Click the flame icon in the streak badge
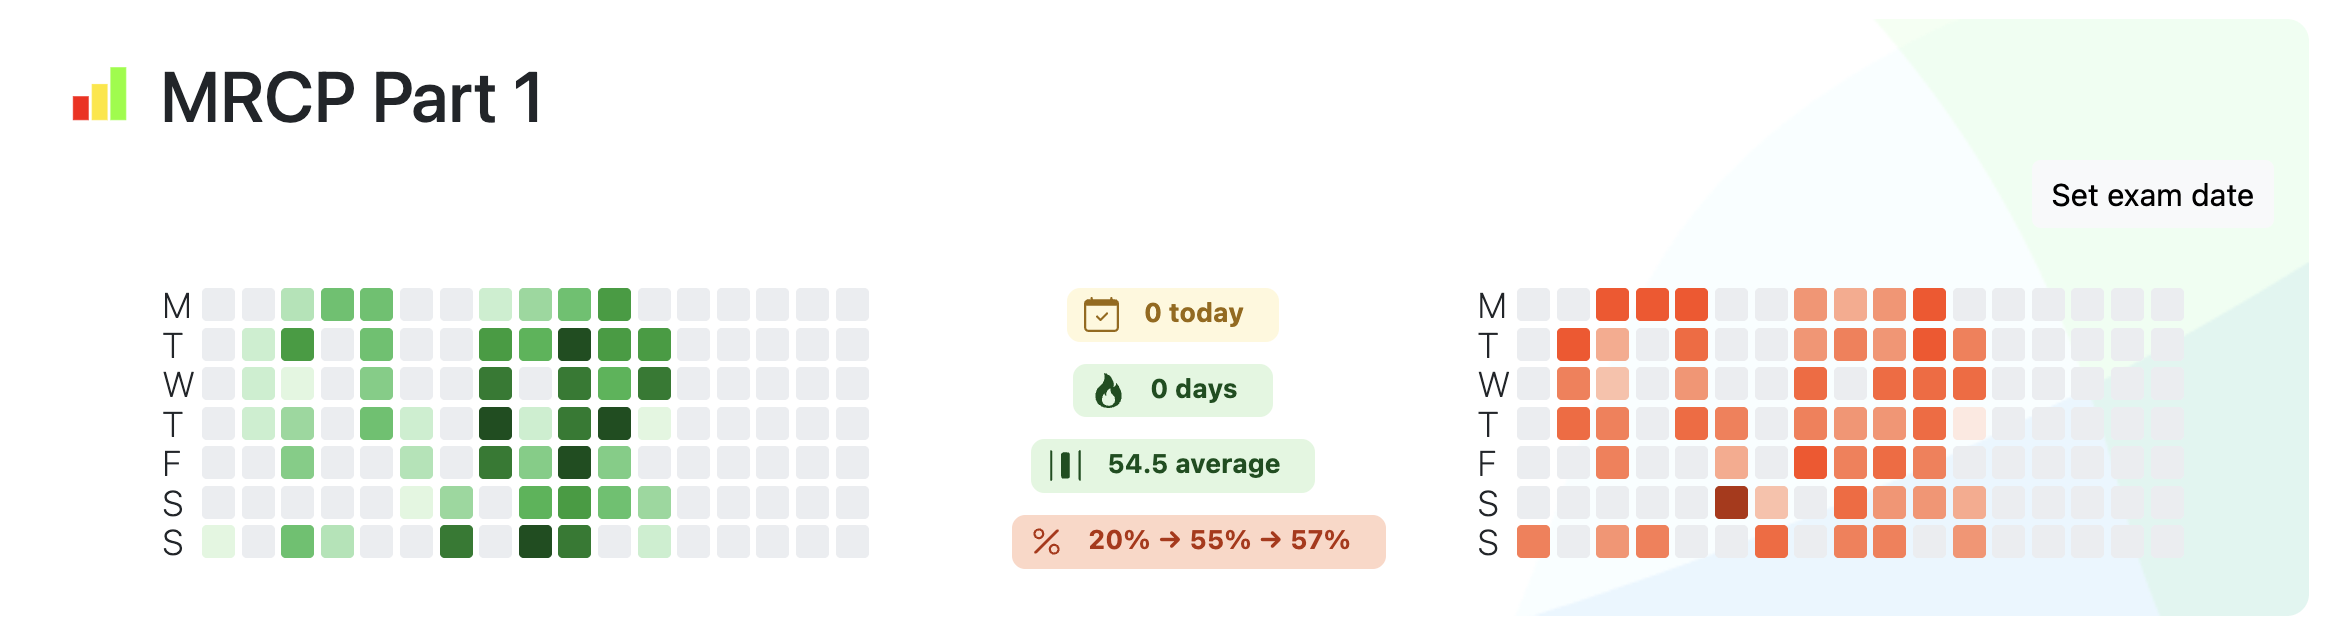 pos(1108,390)
